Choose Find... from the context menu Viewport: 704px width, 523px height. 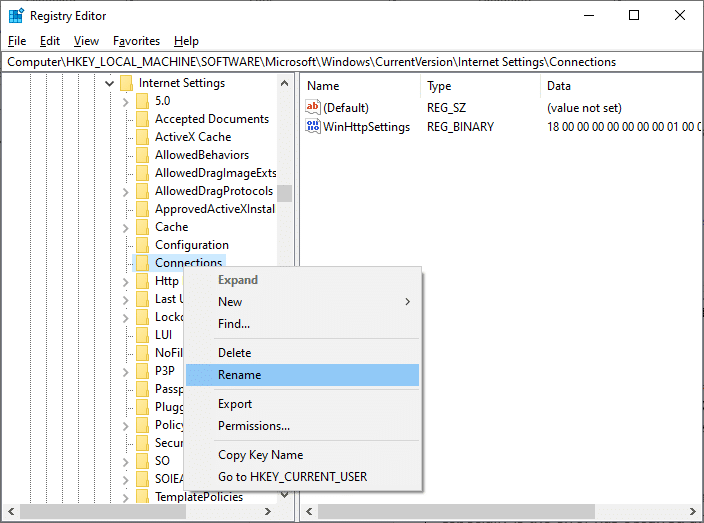(x=303, y=324)
